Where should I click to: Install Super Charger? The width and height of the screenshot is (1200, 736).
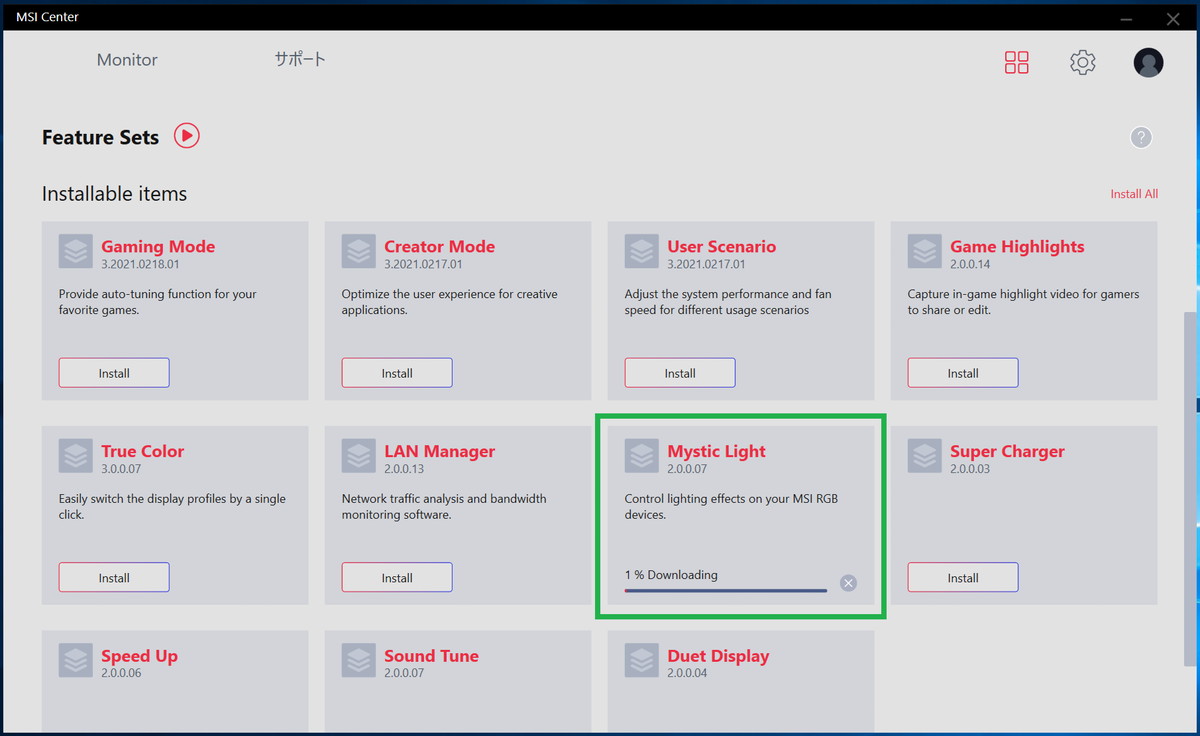pyautogui.click(x=963, y=577)
